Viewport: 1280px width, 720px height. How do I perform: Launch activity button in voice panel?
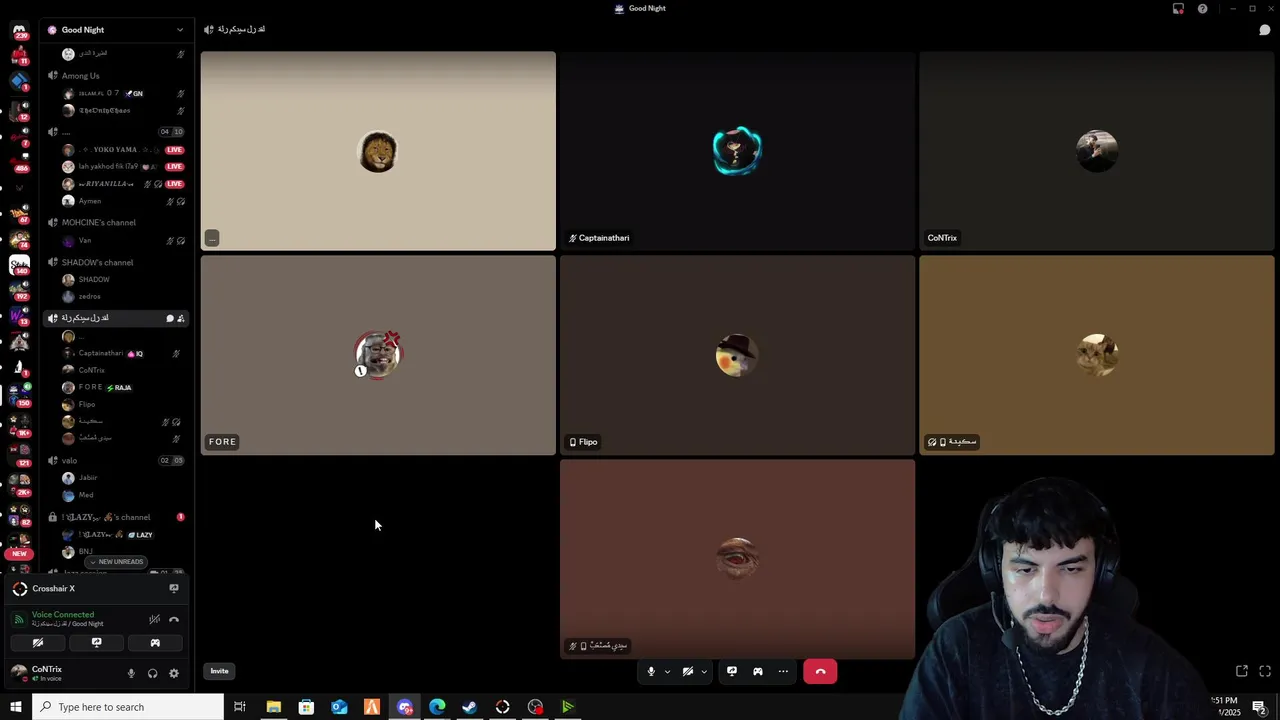click(x=155, y=643)
